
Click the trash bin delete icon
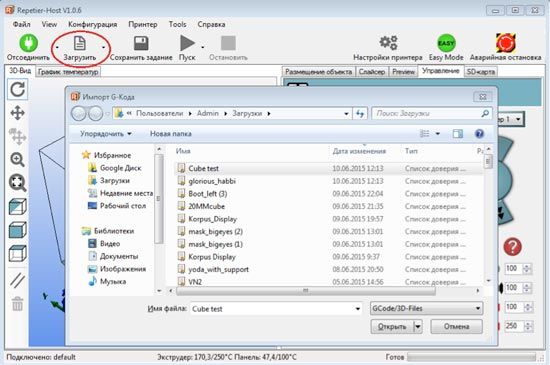[18, 304]
